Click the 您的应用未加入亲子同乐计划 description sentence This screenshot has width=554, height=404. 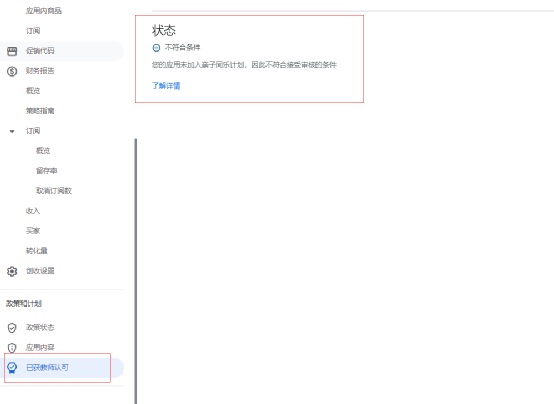[244, 65]
